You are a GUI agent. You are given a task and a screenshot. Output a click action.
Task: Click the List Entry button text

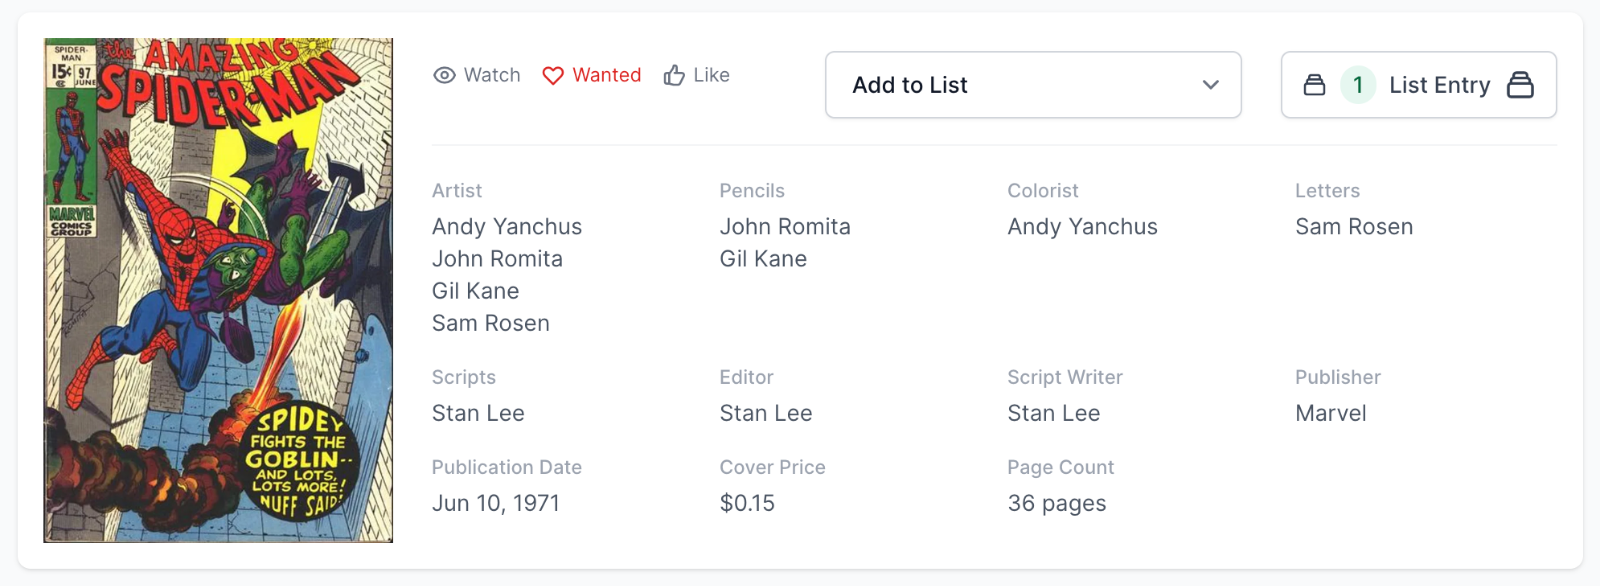point(1439,85)
